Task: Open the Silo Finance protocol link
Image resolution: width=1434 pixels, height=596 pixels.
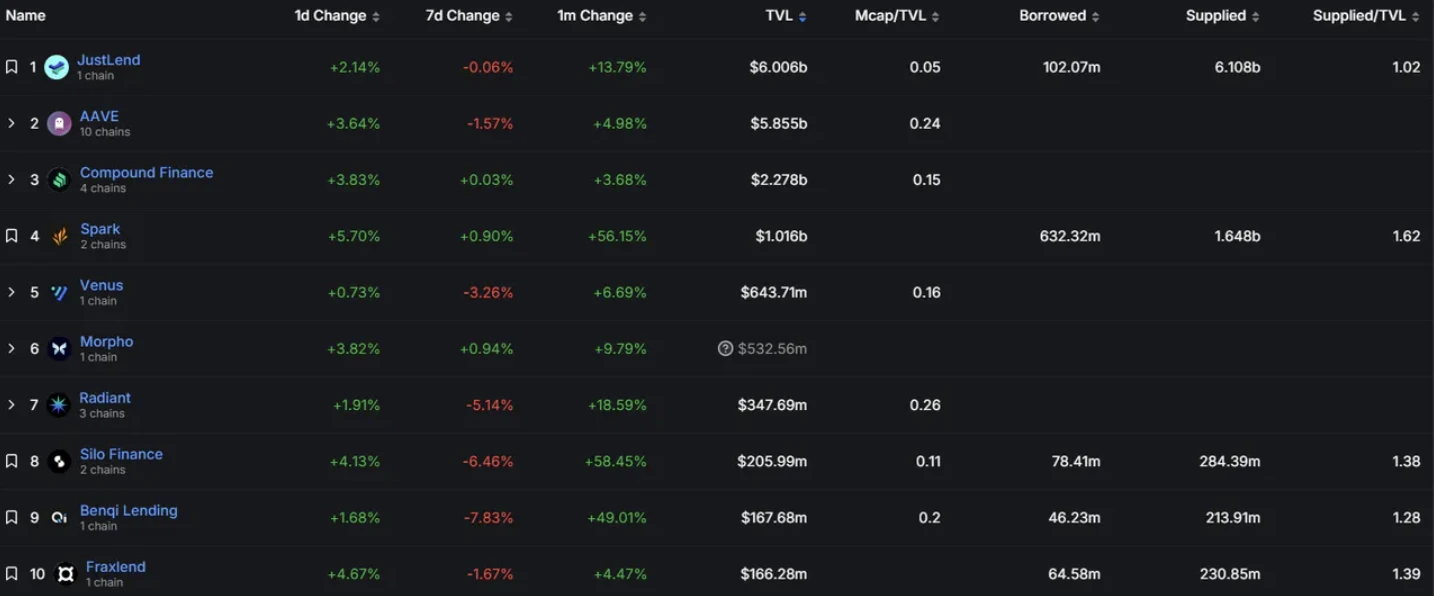Action: click(x=121, y=454)
